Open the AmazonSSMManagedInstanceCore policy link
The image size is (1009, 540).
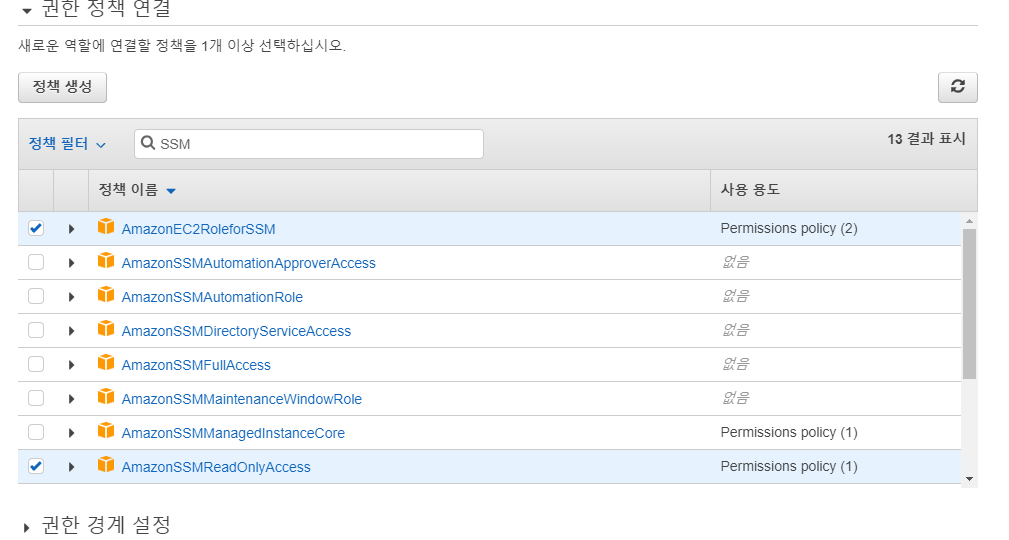tap(233, 433)
